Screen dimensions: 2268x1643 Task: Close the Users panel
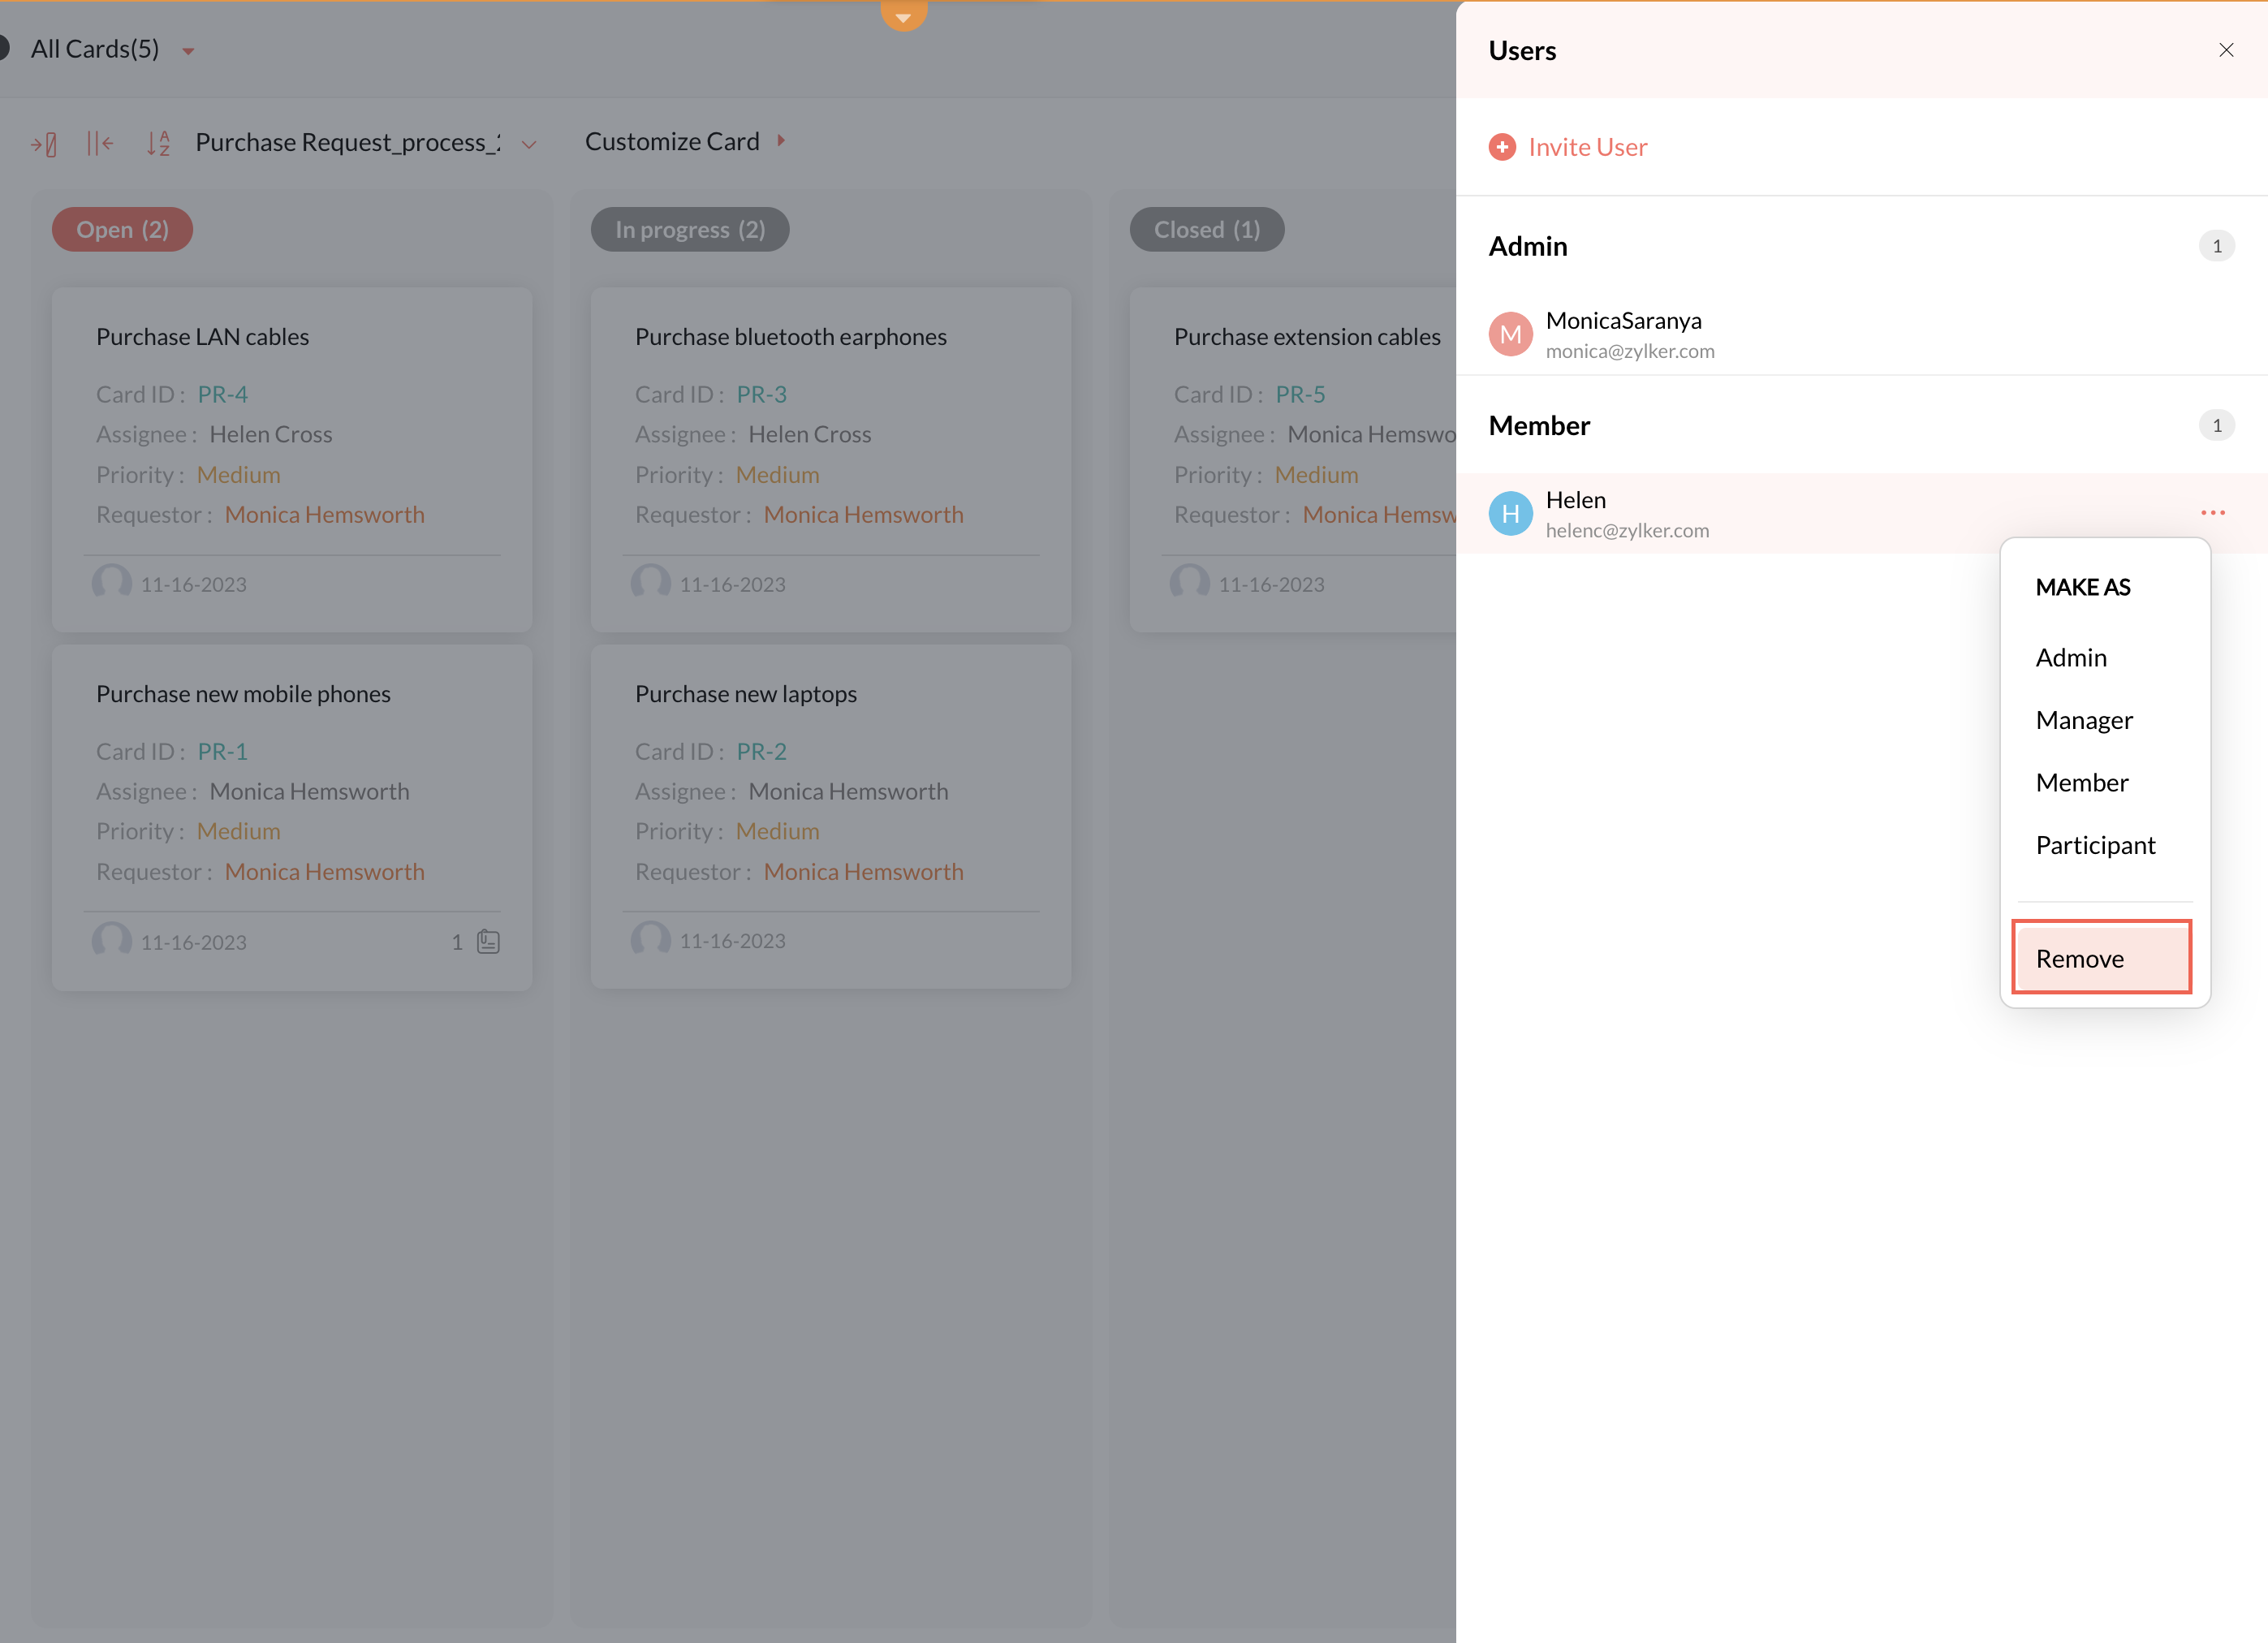click(x=2226, y=50)
